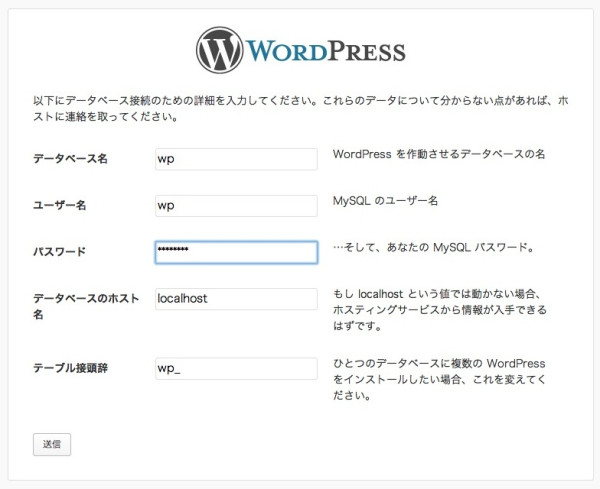This screenshot has width=600, height=489.
Task: Select the パスワード password field
Action: pyautogui.click(x=236, y=252)
